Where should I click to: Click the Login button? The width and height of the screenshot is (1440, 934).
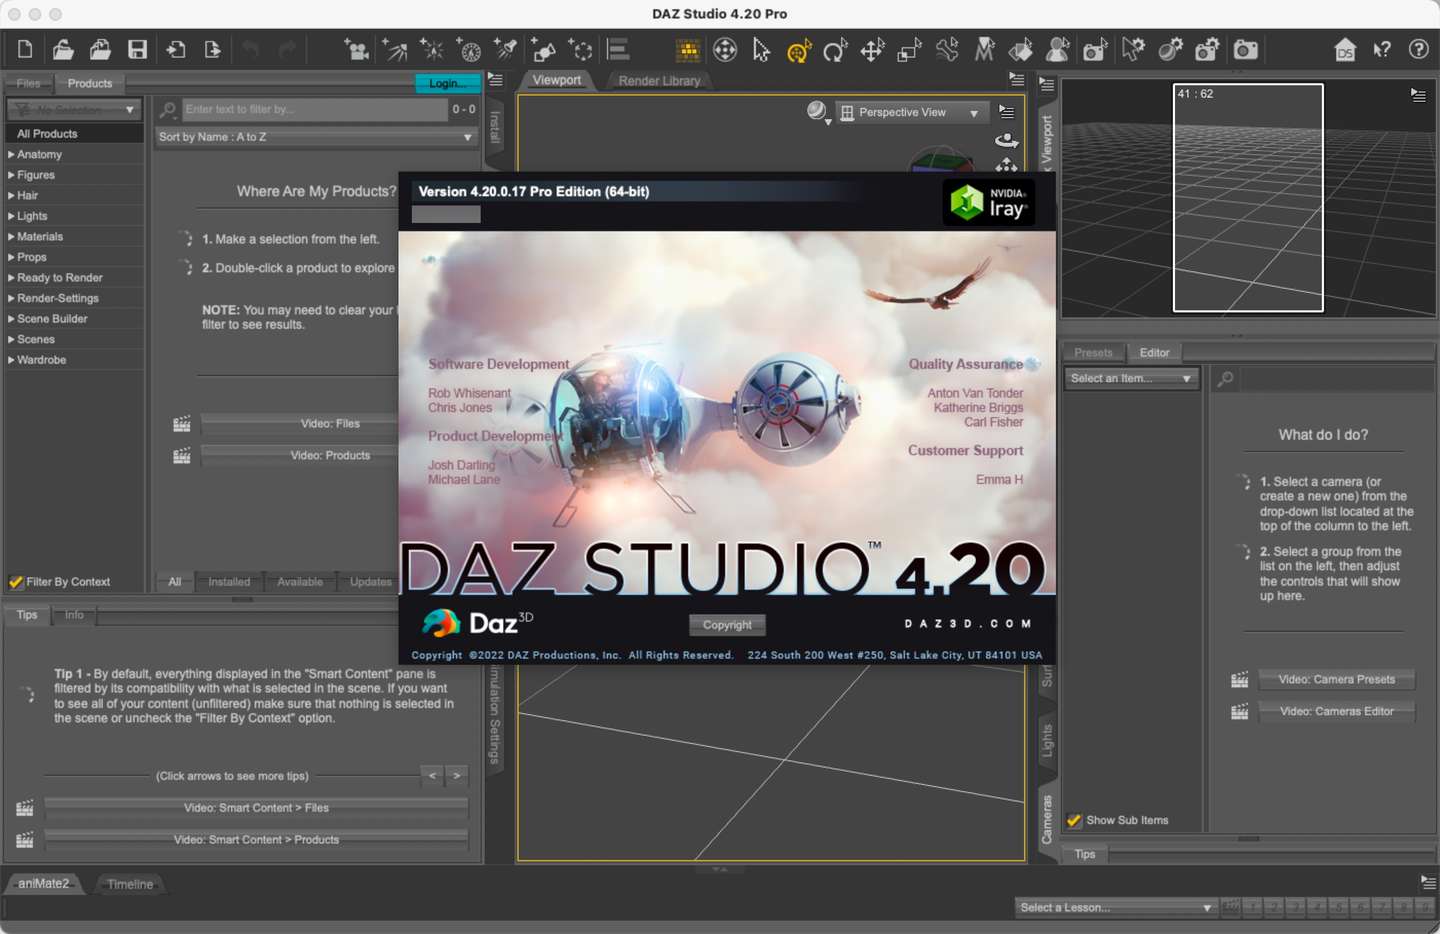447,84
